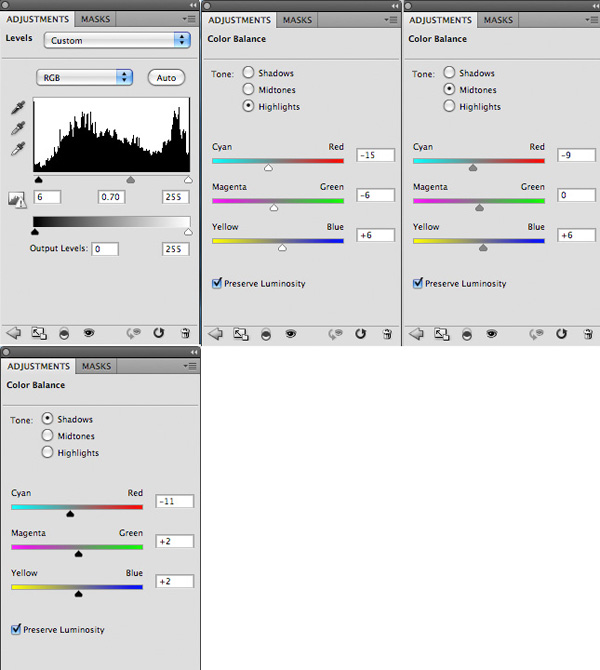Screen dimensions: 600x670
Task: Select Shadows radio in Highlights Color Balance panel
Action: [x=248, y=72]
